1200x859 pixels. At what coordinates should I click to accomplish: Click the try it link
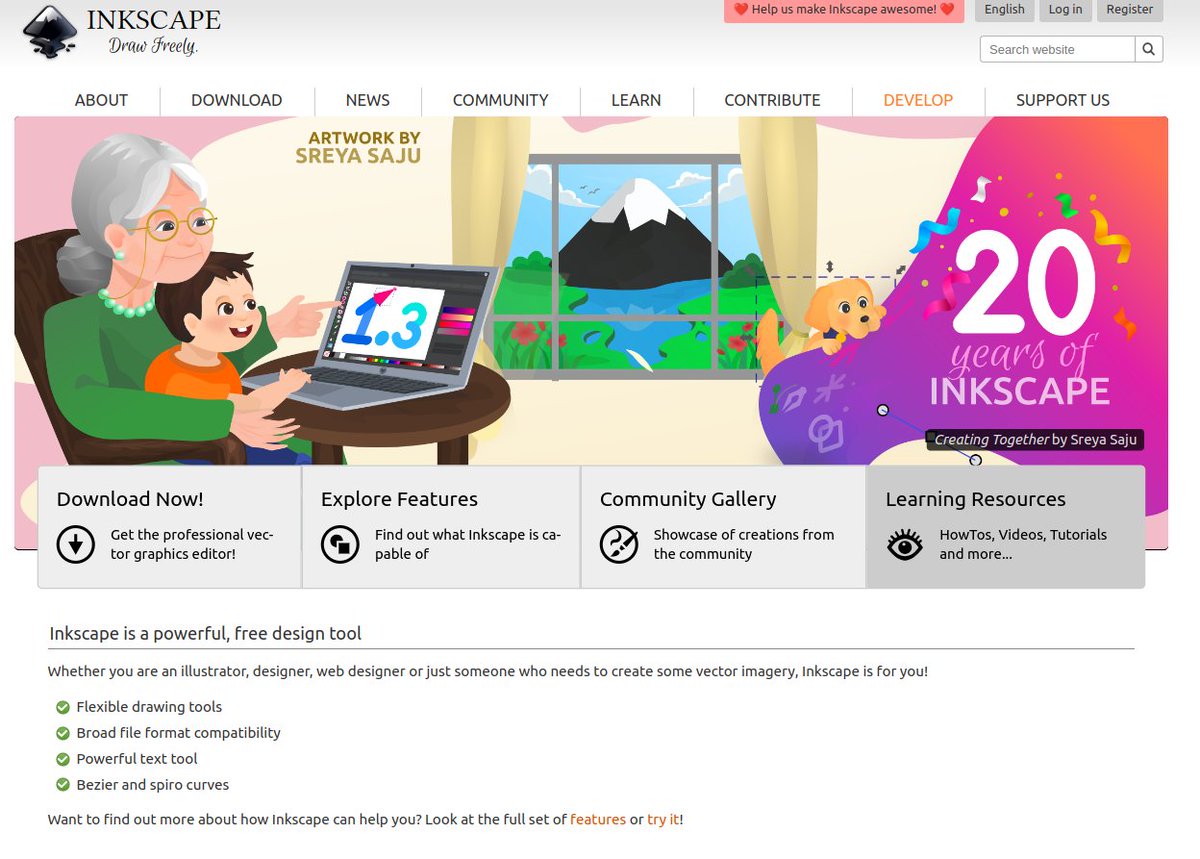tap(663, 819)
